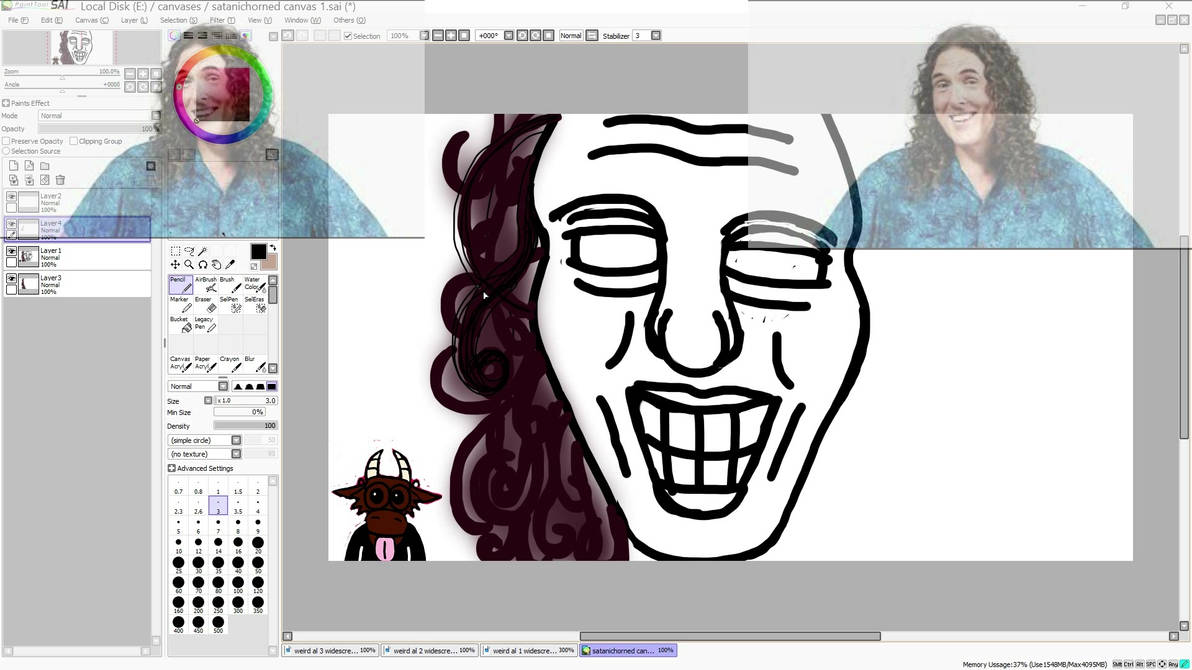Select the AirBrush tool
The image size is (1192, 670).
(207, 284)
